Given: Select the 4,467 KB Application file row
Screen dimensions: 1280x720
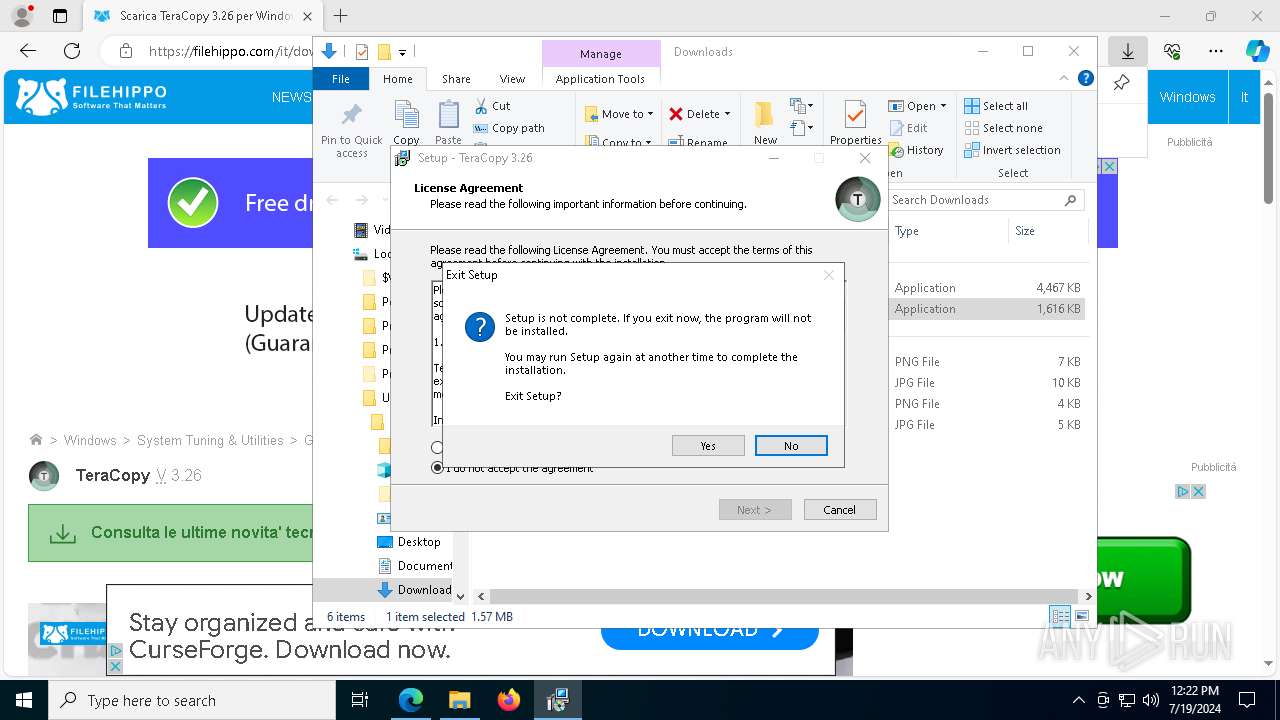Looking at the screenshot, I should pos(987,288).
